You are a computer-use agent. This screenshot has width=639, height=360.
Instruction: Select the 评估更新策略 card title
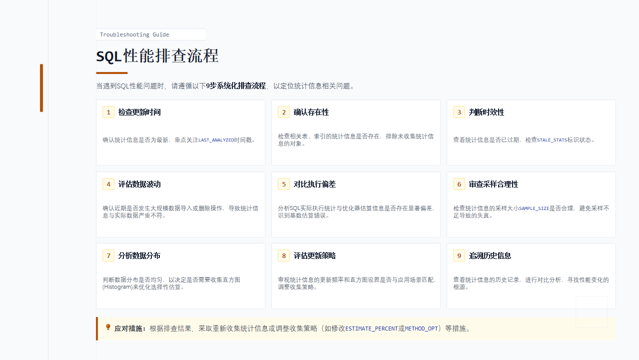315,256
